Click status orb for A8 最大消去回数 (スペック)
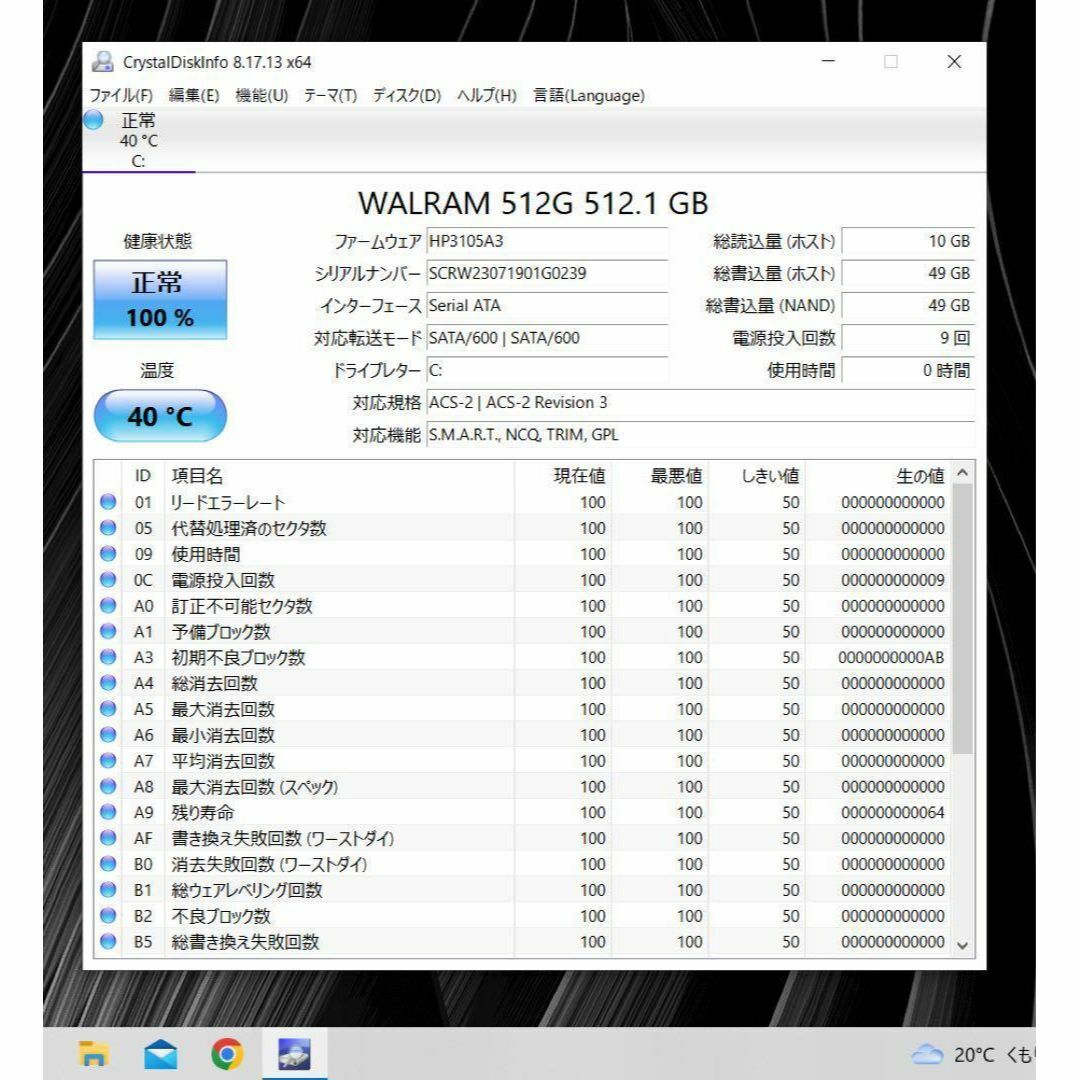The image size is (1080, 1080). point(108,786)
